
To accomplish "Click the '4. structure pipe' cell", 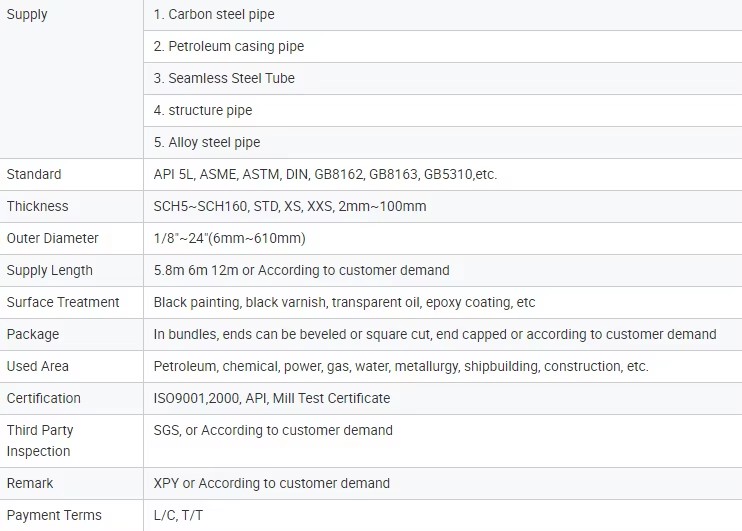I will point(443,110).
